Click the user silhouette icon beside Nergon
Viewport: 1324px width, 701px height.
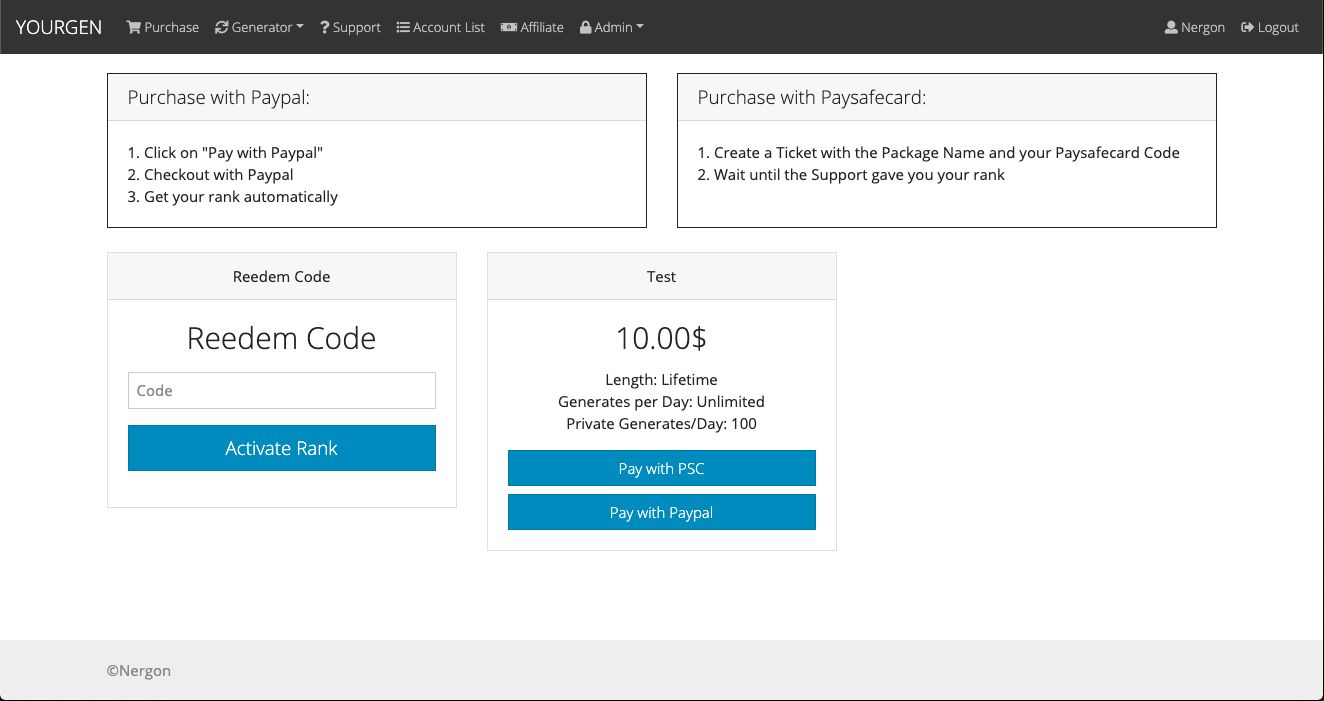pos(1171,27)
